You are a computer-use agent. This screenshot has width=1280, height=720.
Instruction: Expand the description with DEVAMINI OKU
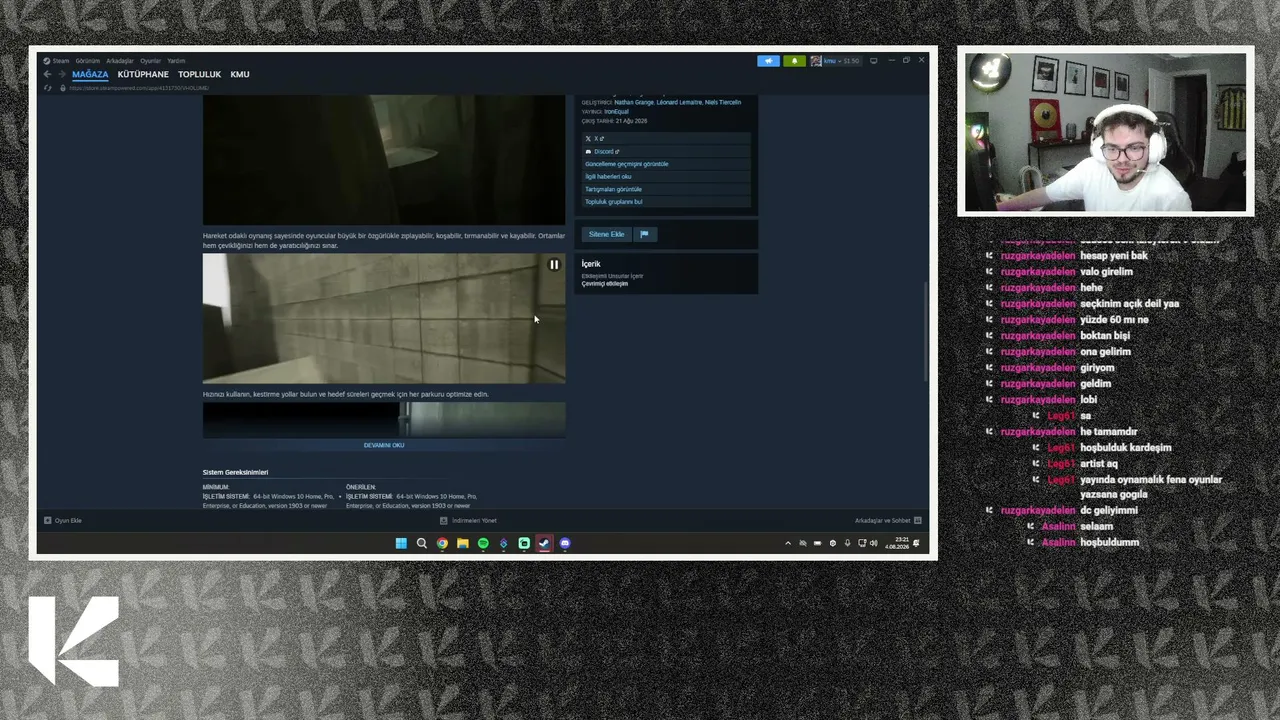tap(384, 445)
